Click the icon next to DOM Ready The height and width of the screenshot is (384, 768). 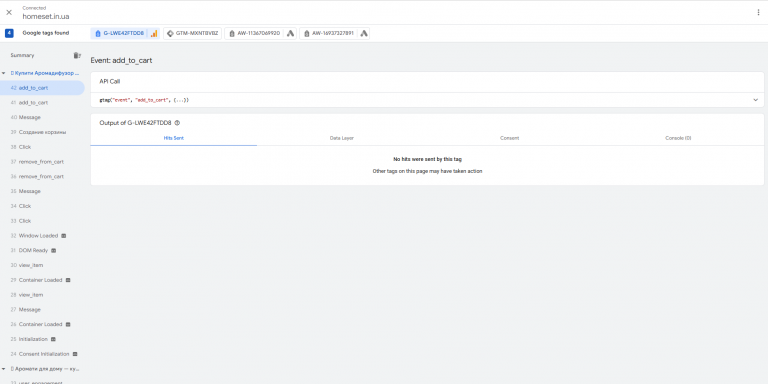click(x=54, y=250)
